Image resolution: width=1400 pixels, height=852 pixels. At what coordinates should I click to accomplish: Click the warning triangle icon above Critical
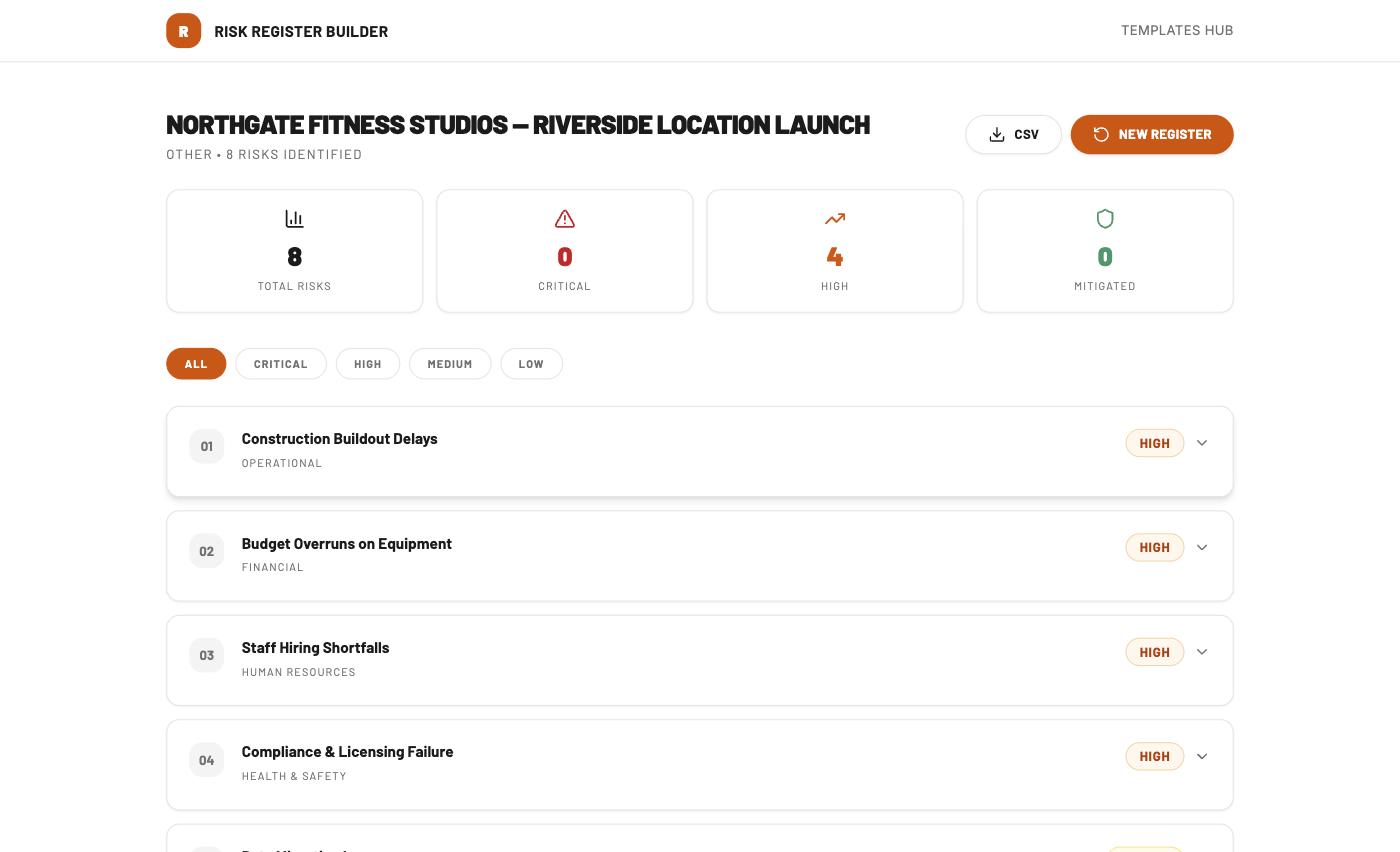(x=565, y=219)
